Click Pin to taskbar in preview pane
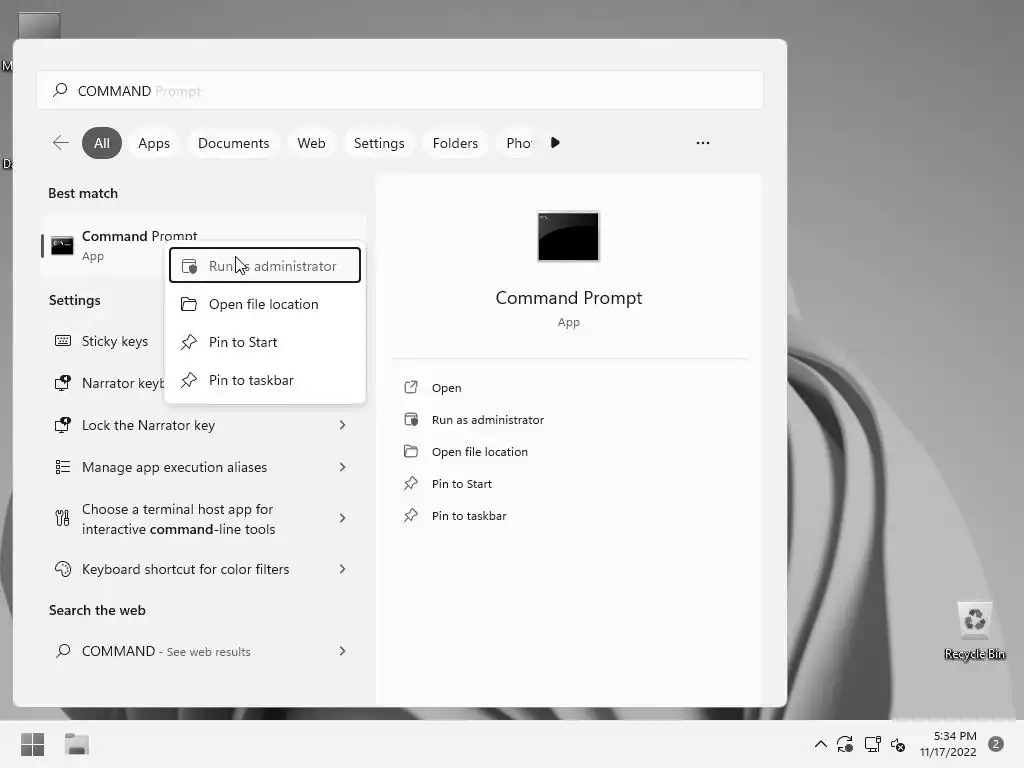Screen dimensions: 1024x768 [x=469, y=516]
